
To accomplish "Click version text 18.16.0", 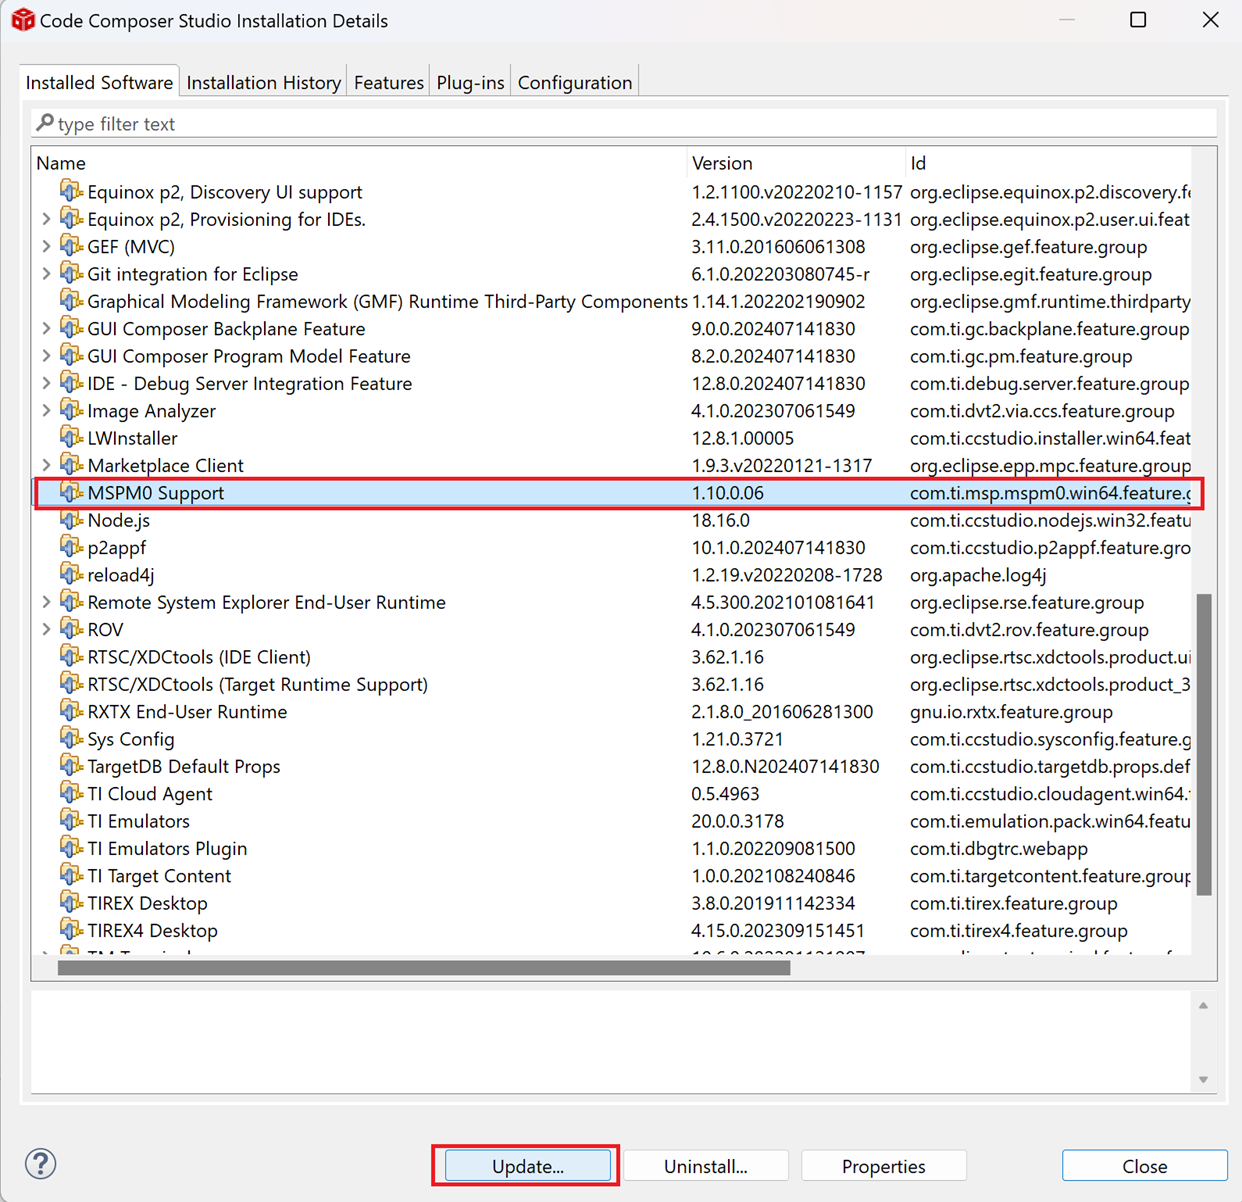I will (x=720, y=520).
